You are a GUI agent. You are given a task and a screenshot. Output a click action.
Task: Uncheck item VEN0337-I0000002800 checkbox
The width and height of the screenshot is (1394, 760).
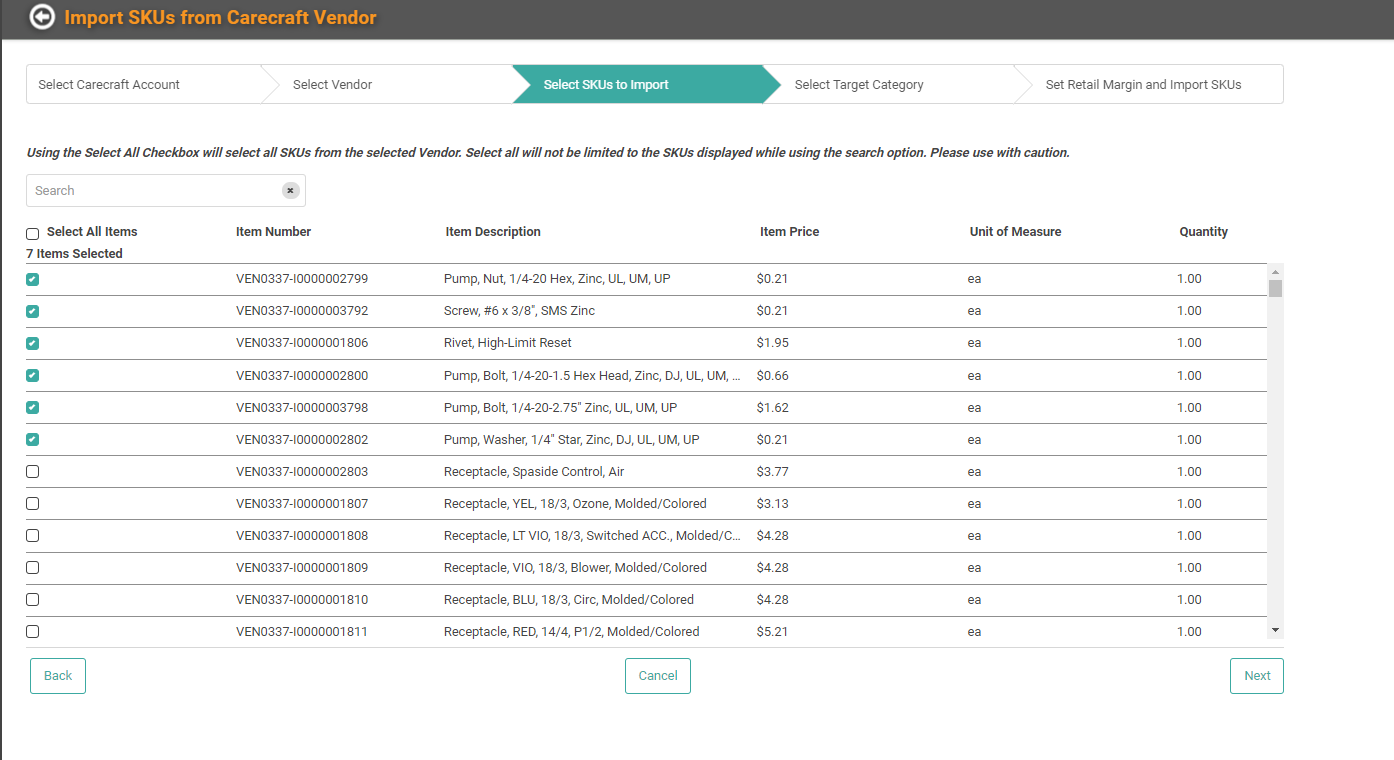pyautogui.click(x=33, y=376)
